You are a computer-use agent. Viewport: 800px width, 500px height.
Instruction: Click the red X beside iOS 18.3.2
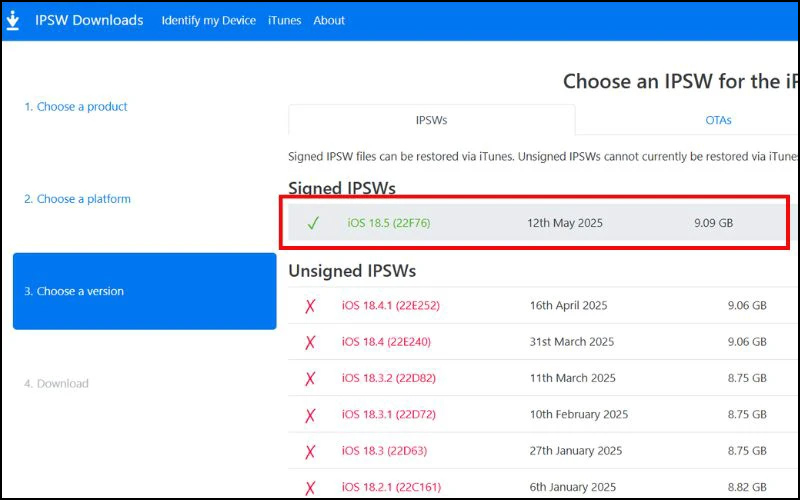(x=310, y=378)
